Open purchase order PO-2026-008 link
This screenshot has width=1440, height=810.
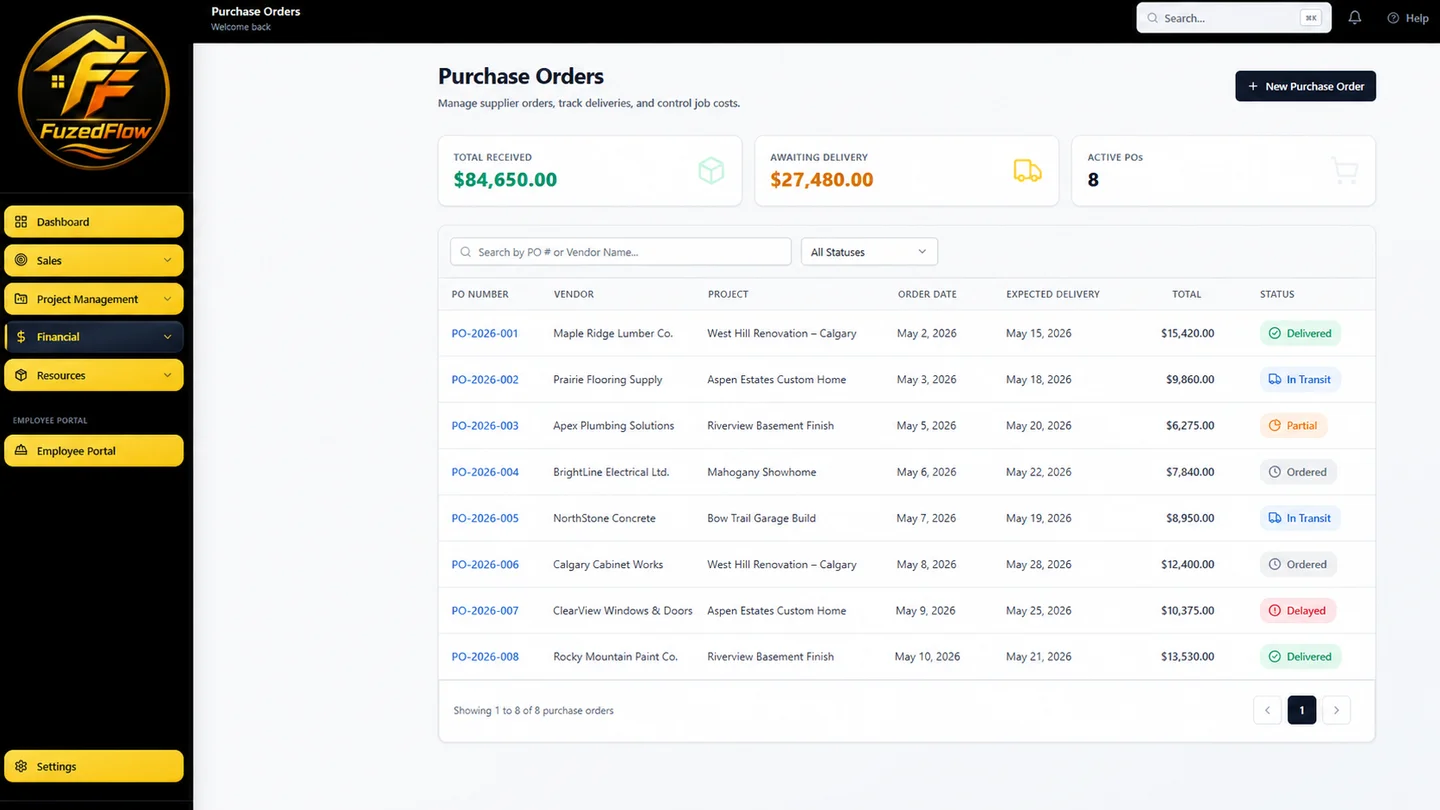[x=485, y=657]
